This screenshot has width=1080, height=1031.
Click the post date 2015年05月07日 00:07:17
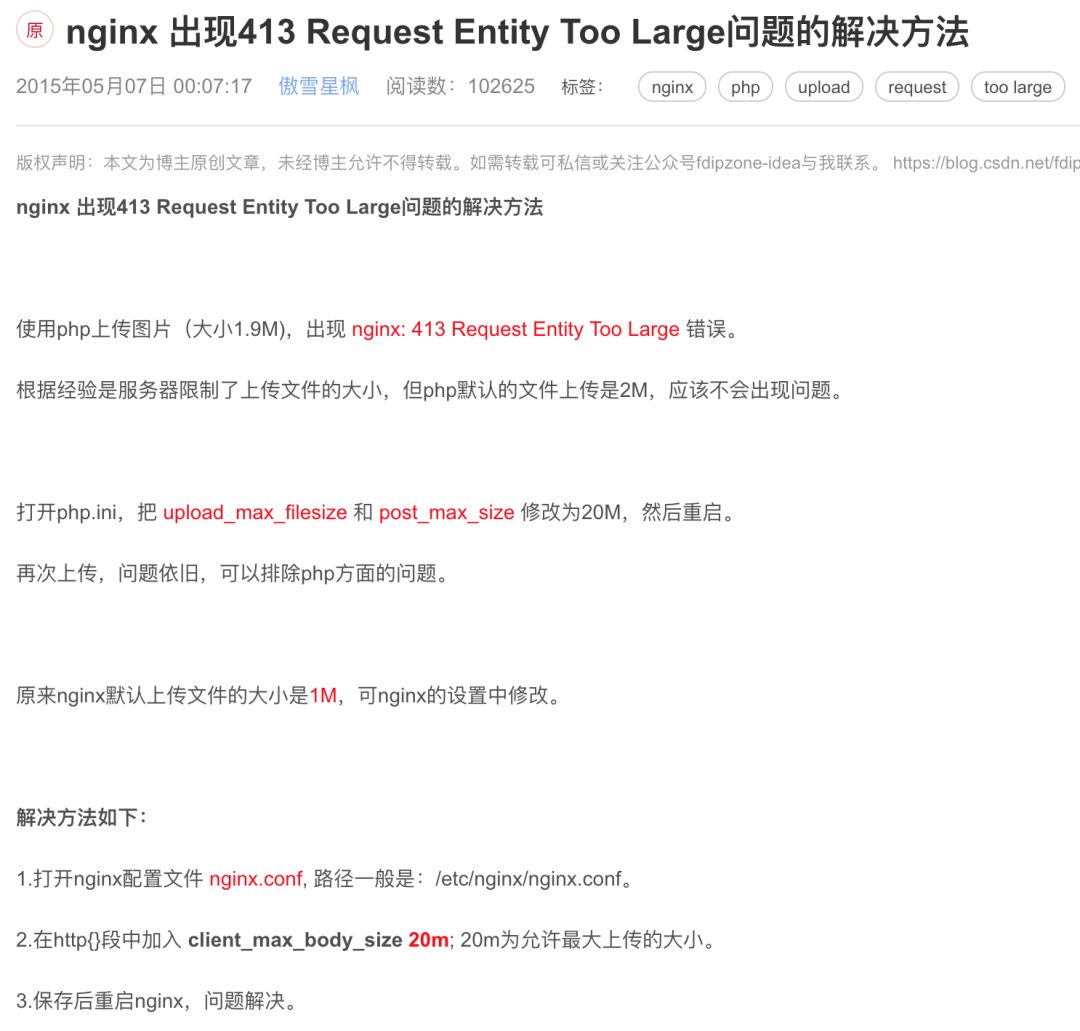pos(134,86)
